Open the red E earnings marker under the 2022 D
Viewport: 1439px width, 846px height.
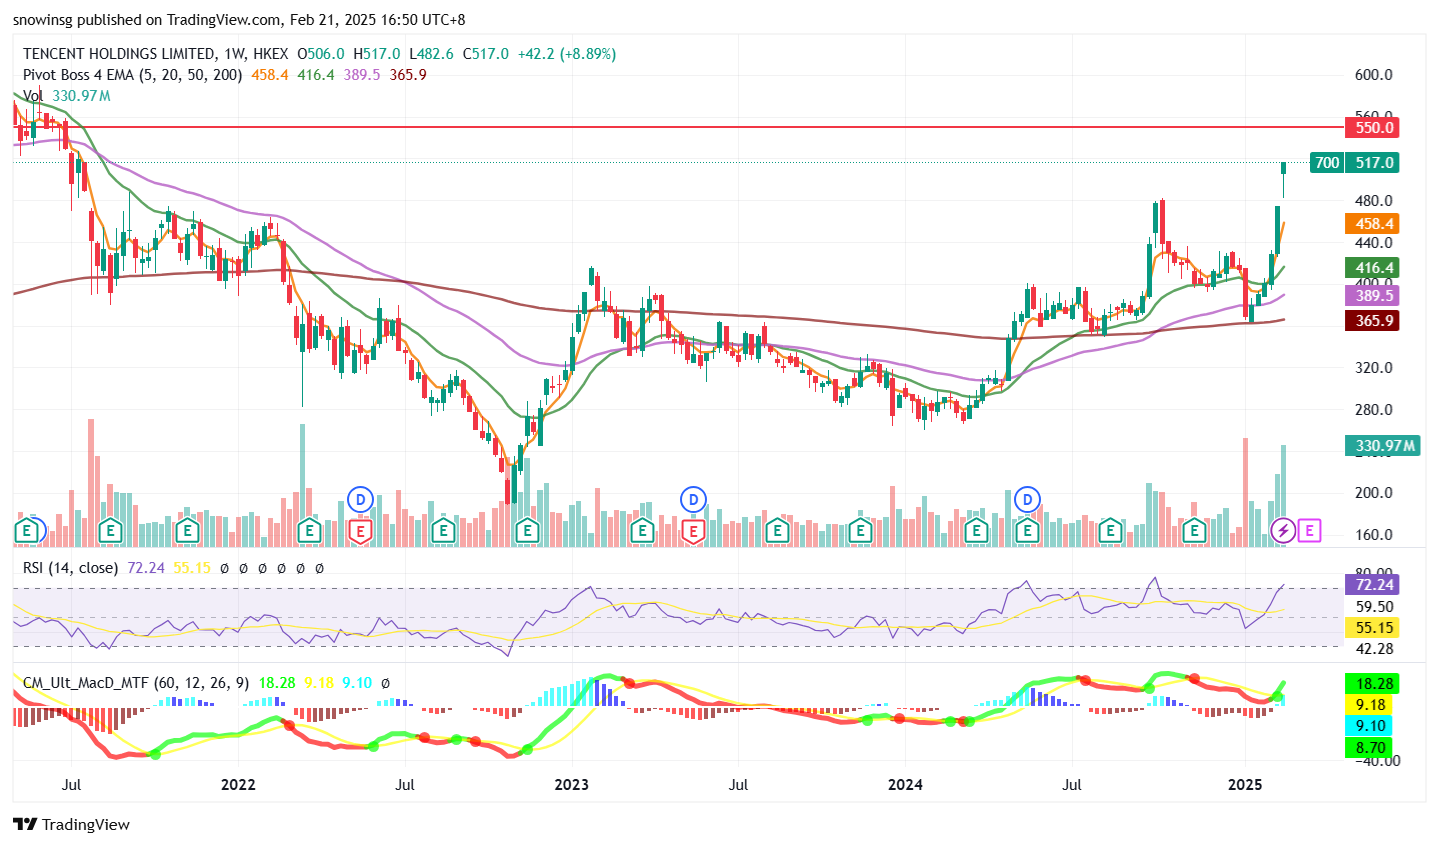pyautogui.click(x=360, y=530)
